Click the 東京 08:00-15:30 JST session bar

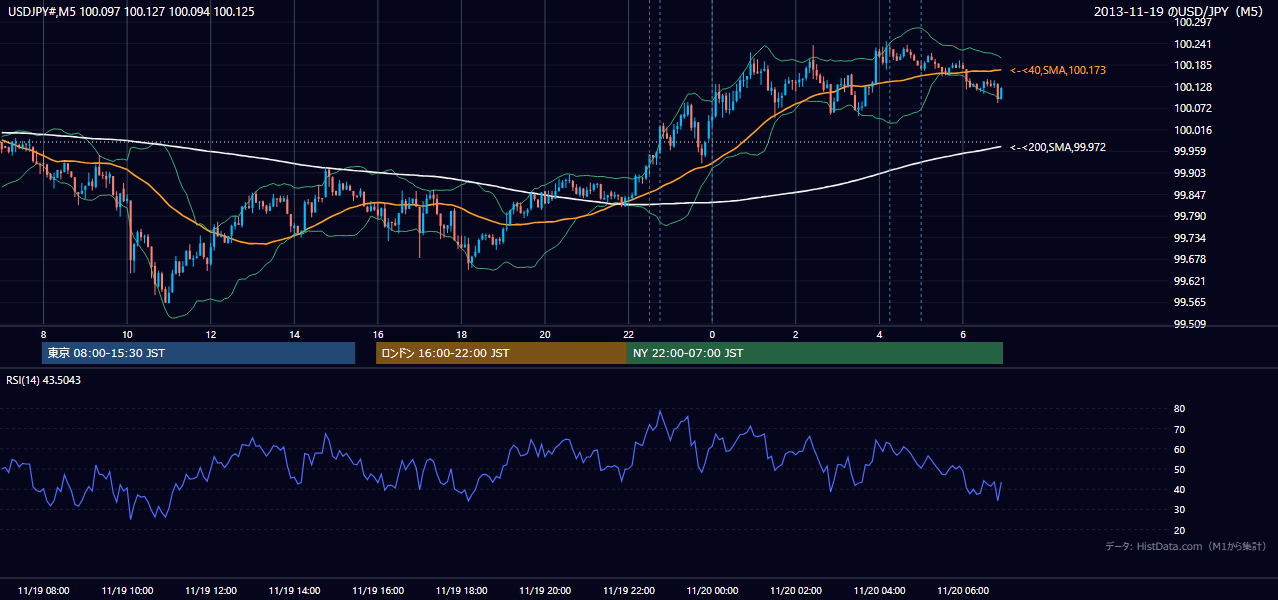point(198,353)
